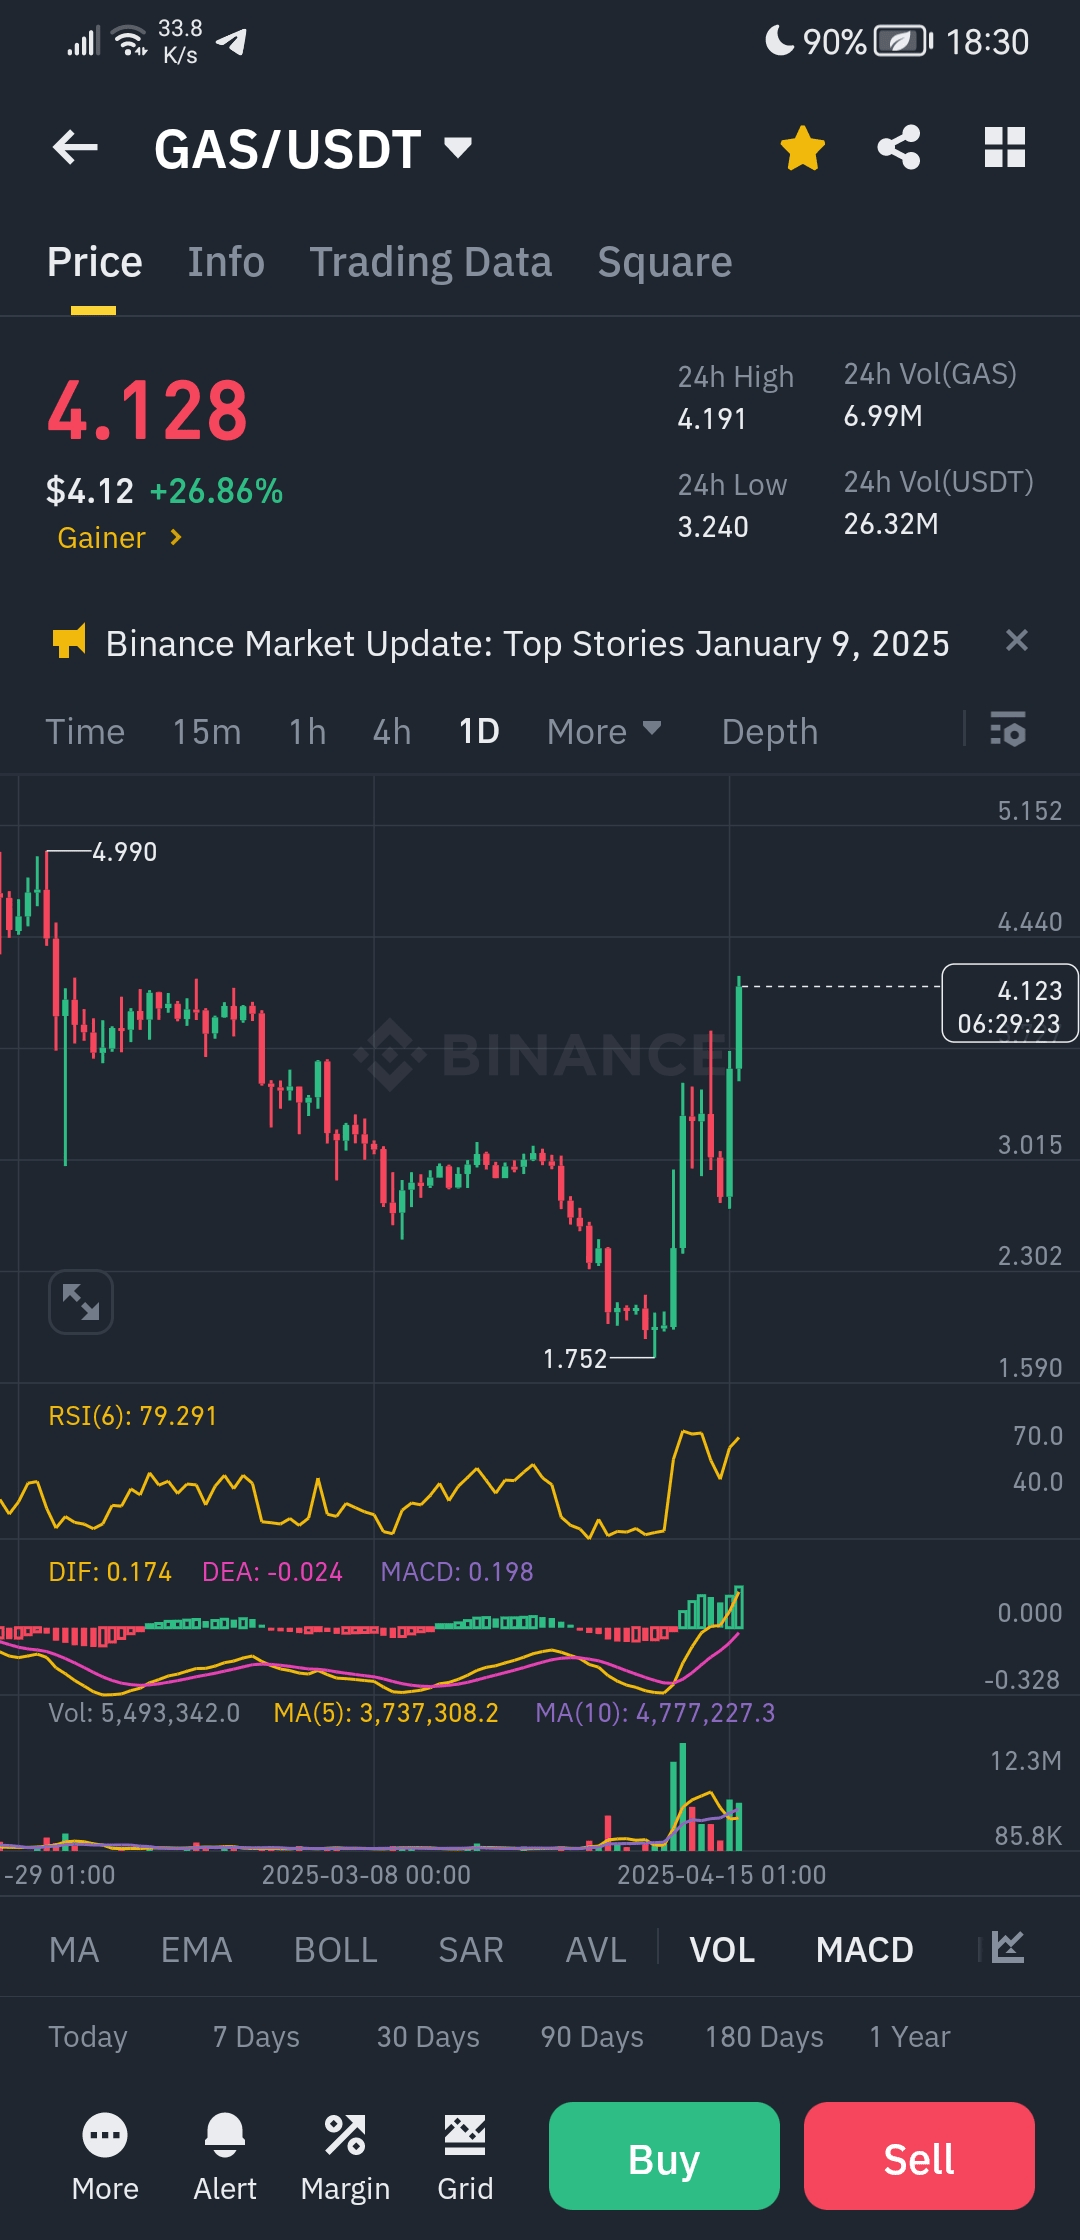Tap the 24h High 4.191 value

click(x=712, y=419)
